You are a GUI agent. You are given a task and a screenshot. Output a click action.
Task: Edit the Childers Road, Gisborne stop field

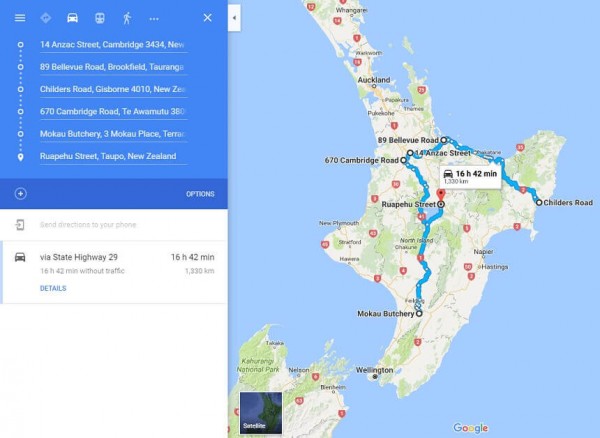(114, 90)
